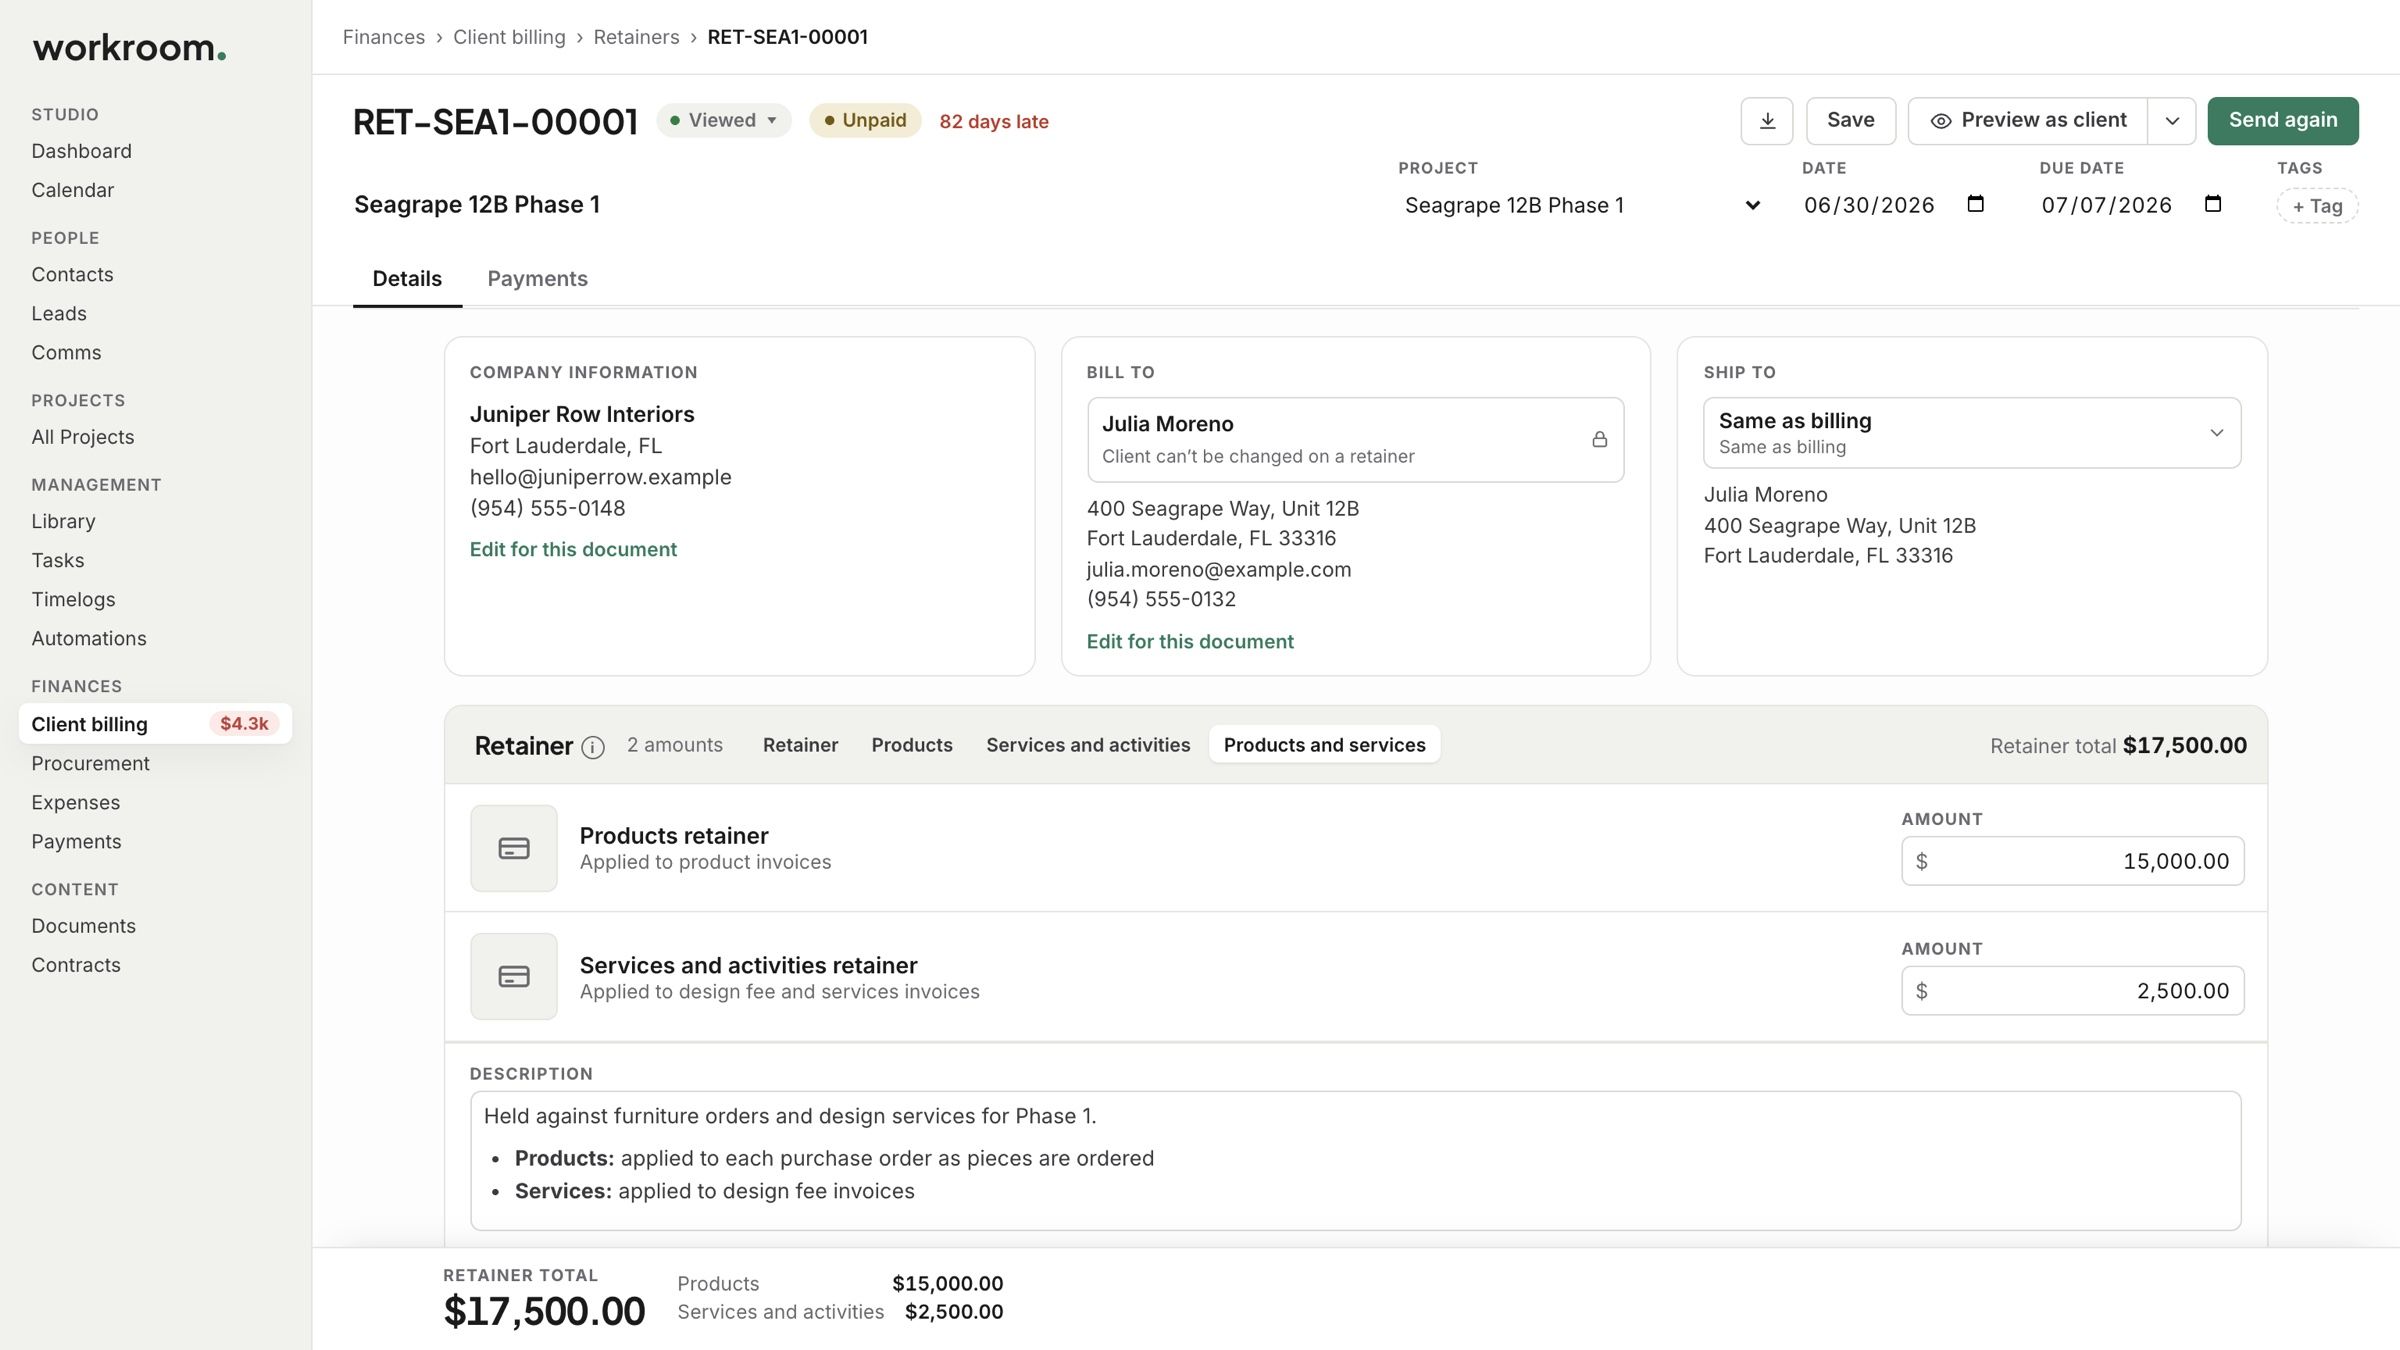Viewport: 2400px width, 1350px height.
Task: Open the due date calendar icon
Action: tap(2213, 204)
